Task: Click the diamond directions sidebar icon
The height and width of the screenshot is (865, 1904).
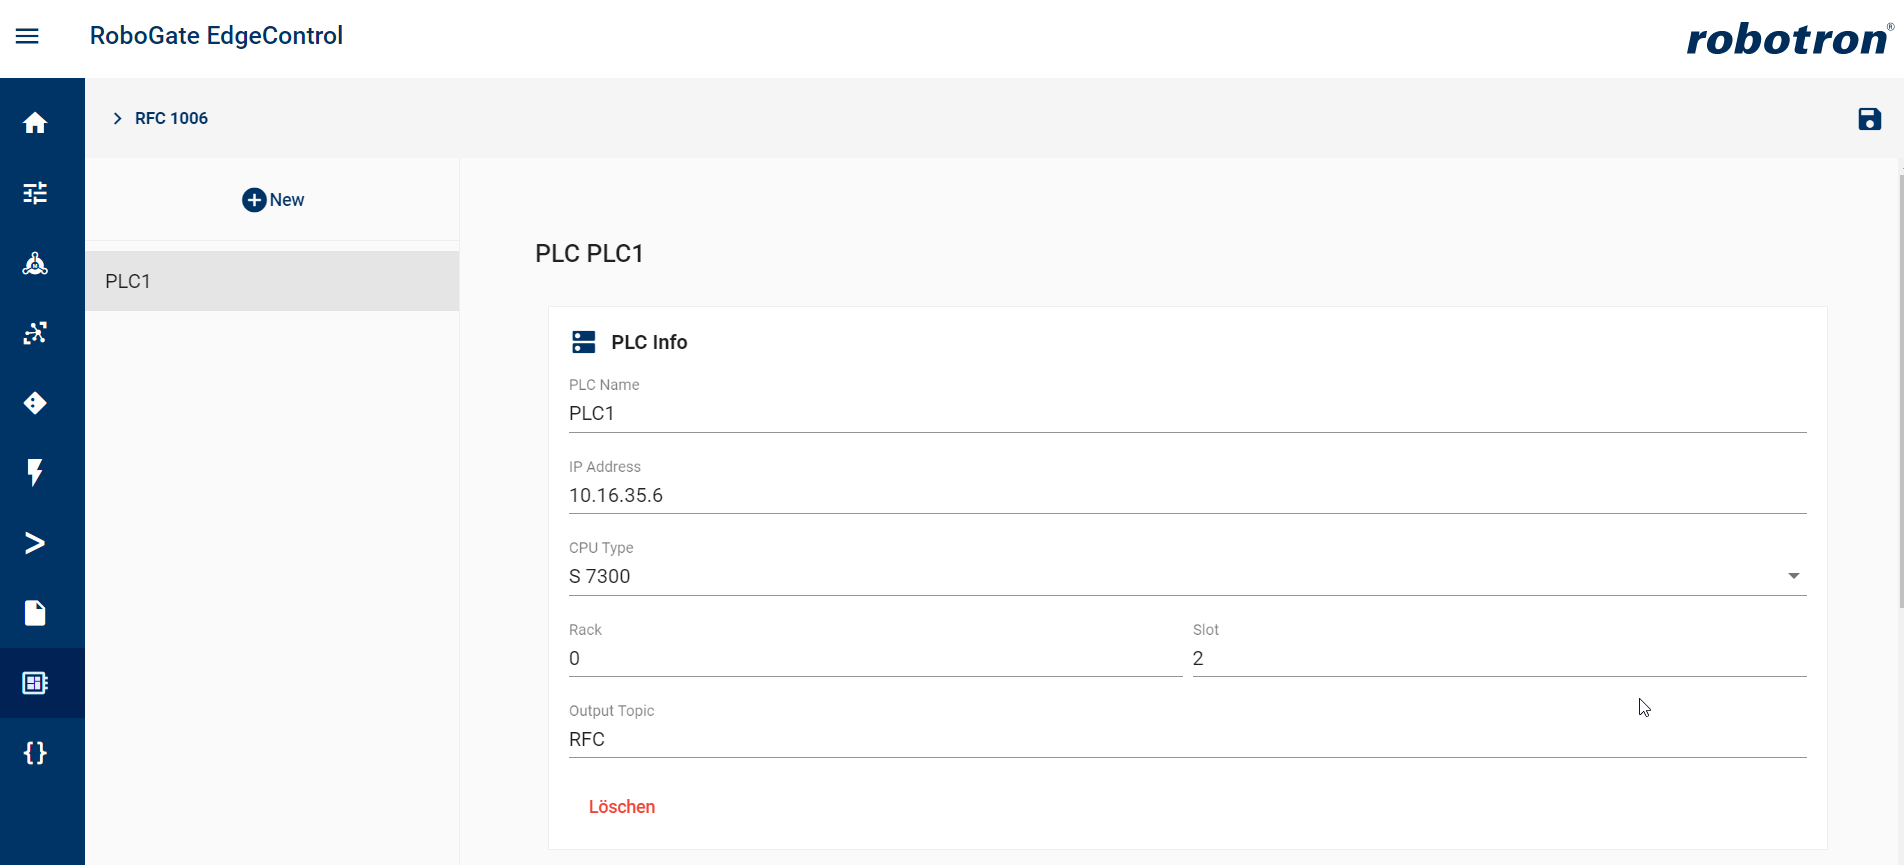Action: click(x=35, y=403)
